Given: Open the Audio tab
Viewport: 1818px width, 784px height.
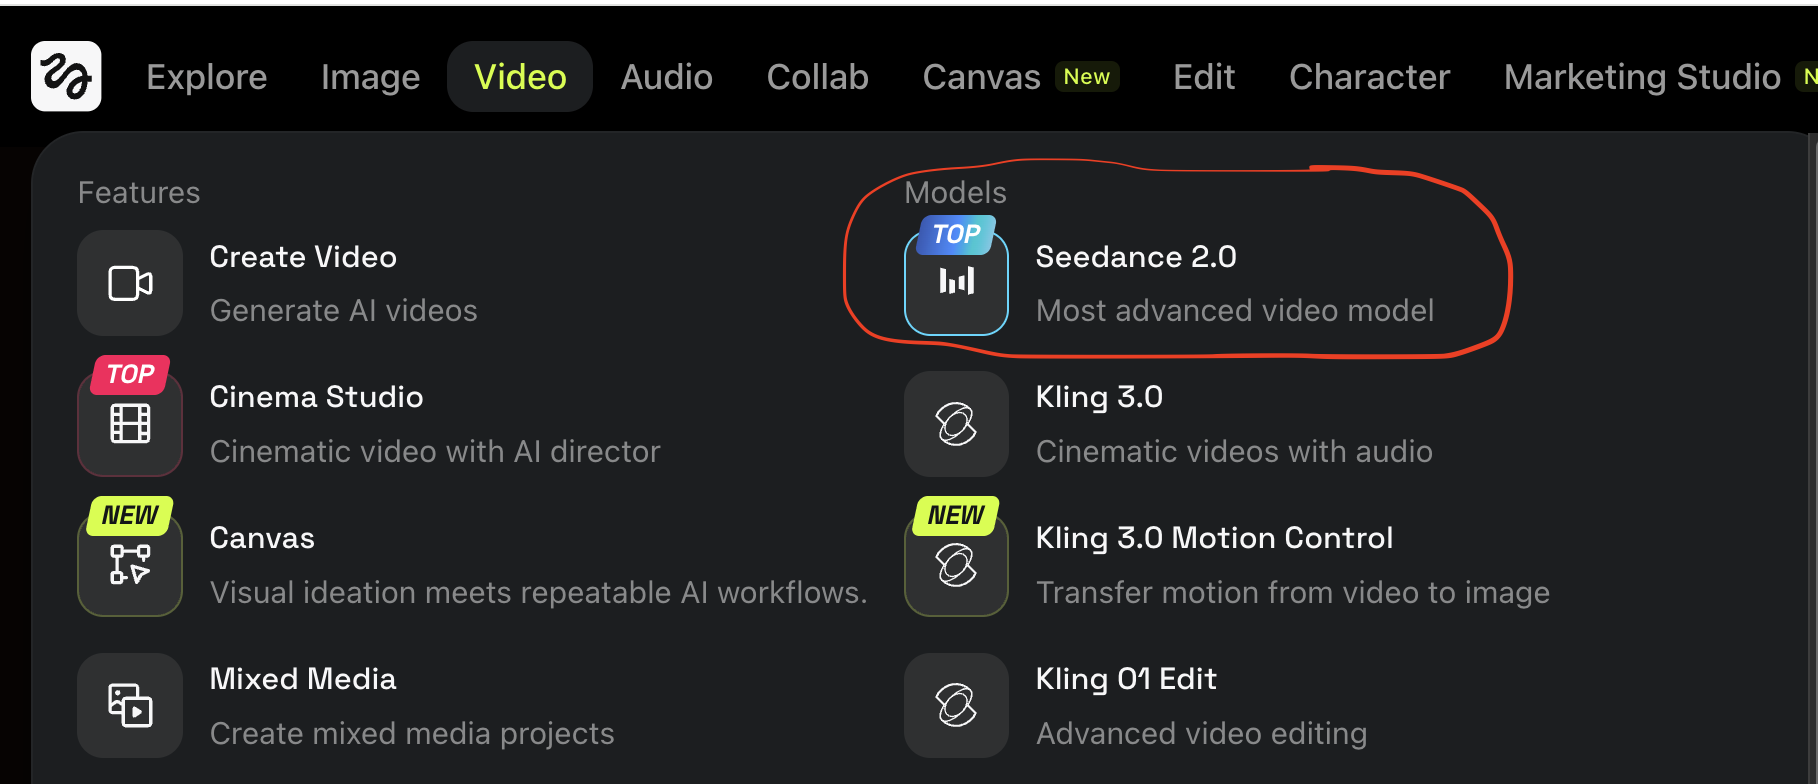Looking at the screenshot, I should click(x=666, y=77).
